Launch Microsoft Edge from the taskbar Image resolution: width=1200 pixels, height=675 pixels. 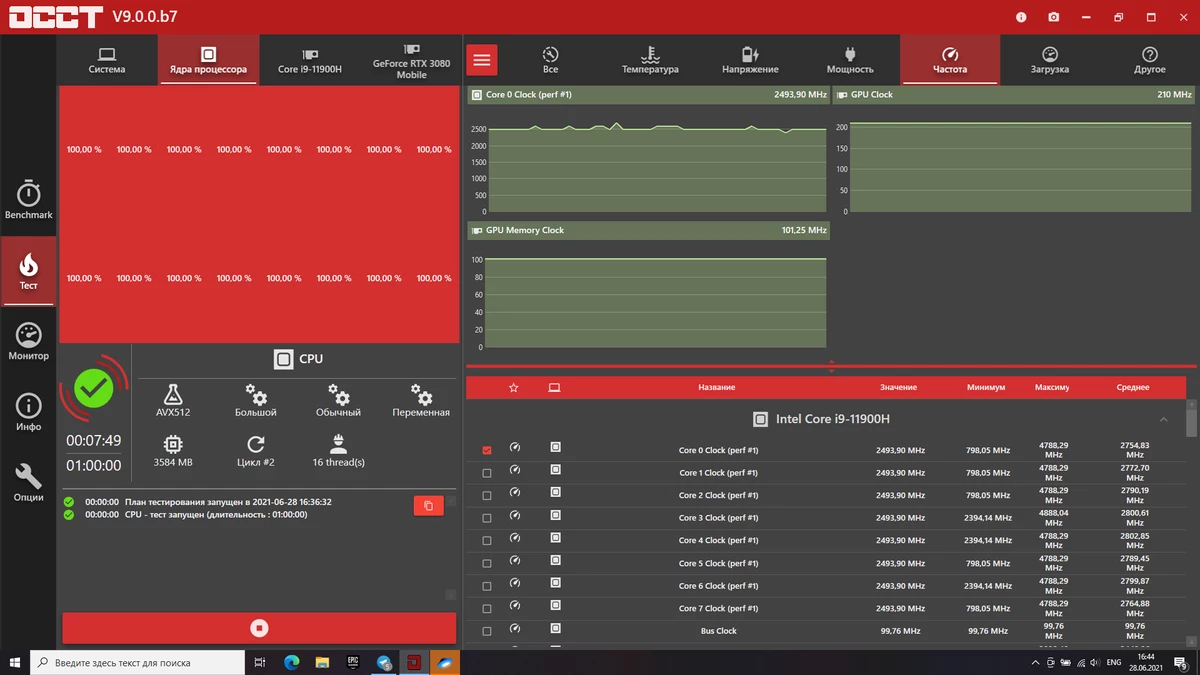point(292,662)
